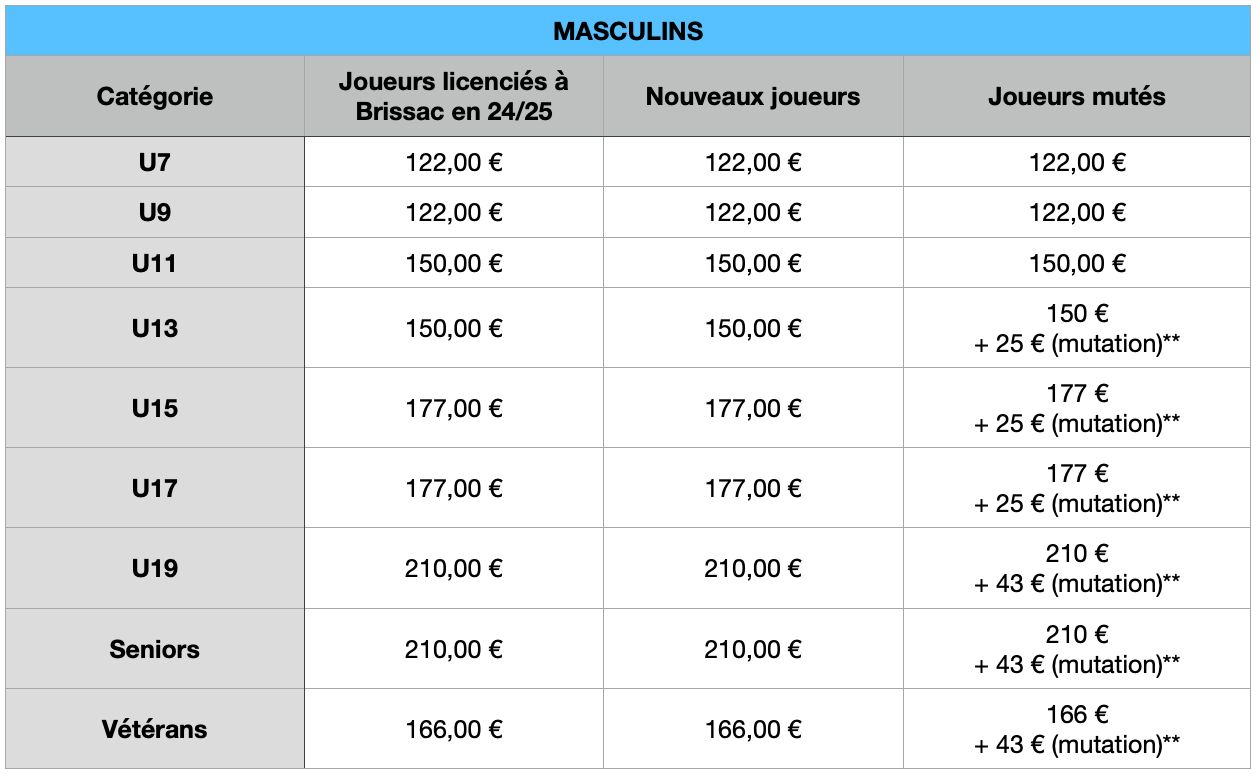Image resolution: width=1260 pixels, height=778 pixels.
Task: Click the Catégorie column header
Action: (155, 97)
